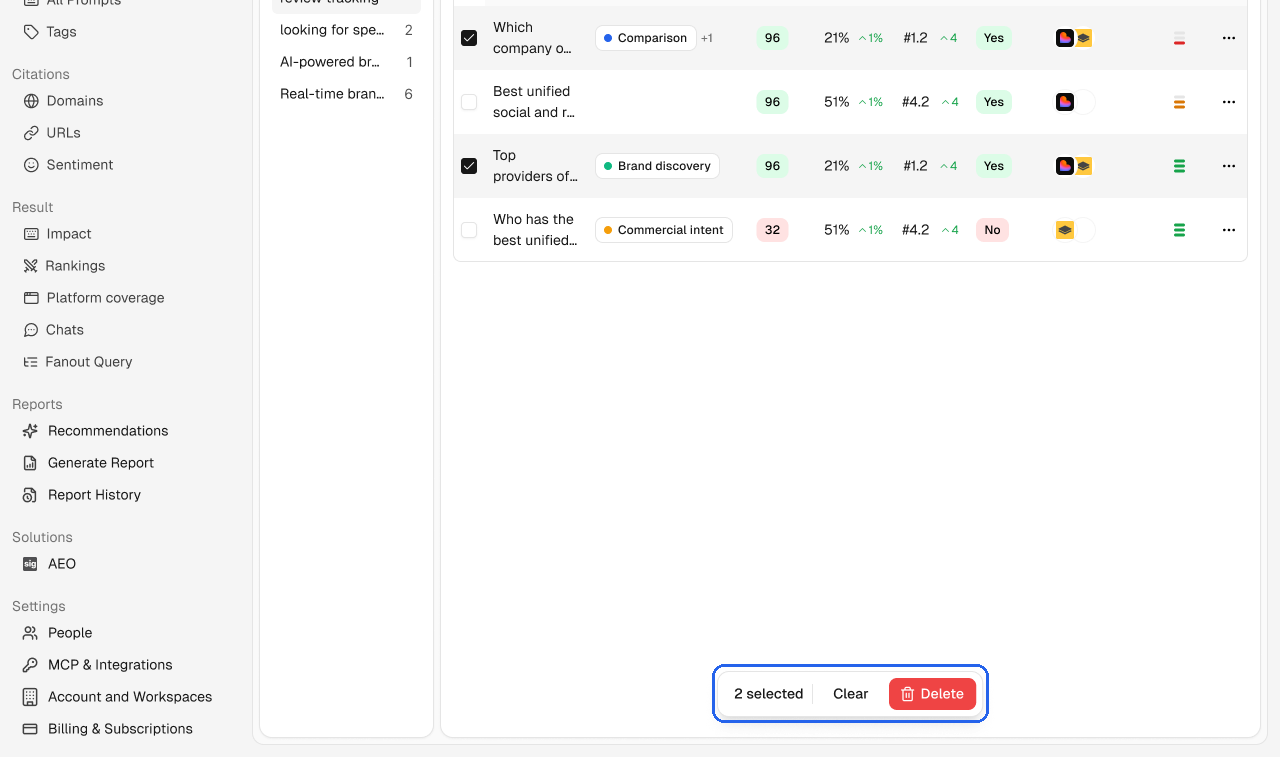Click the Comparison tag
Screen dimensions: 1280x757
click(646, 38)
